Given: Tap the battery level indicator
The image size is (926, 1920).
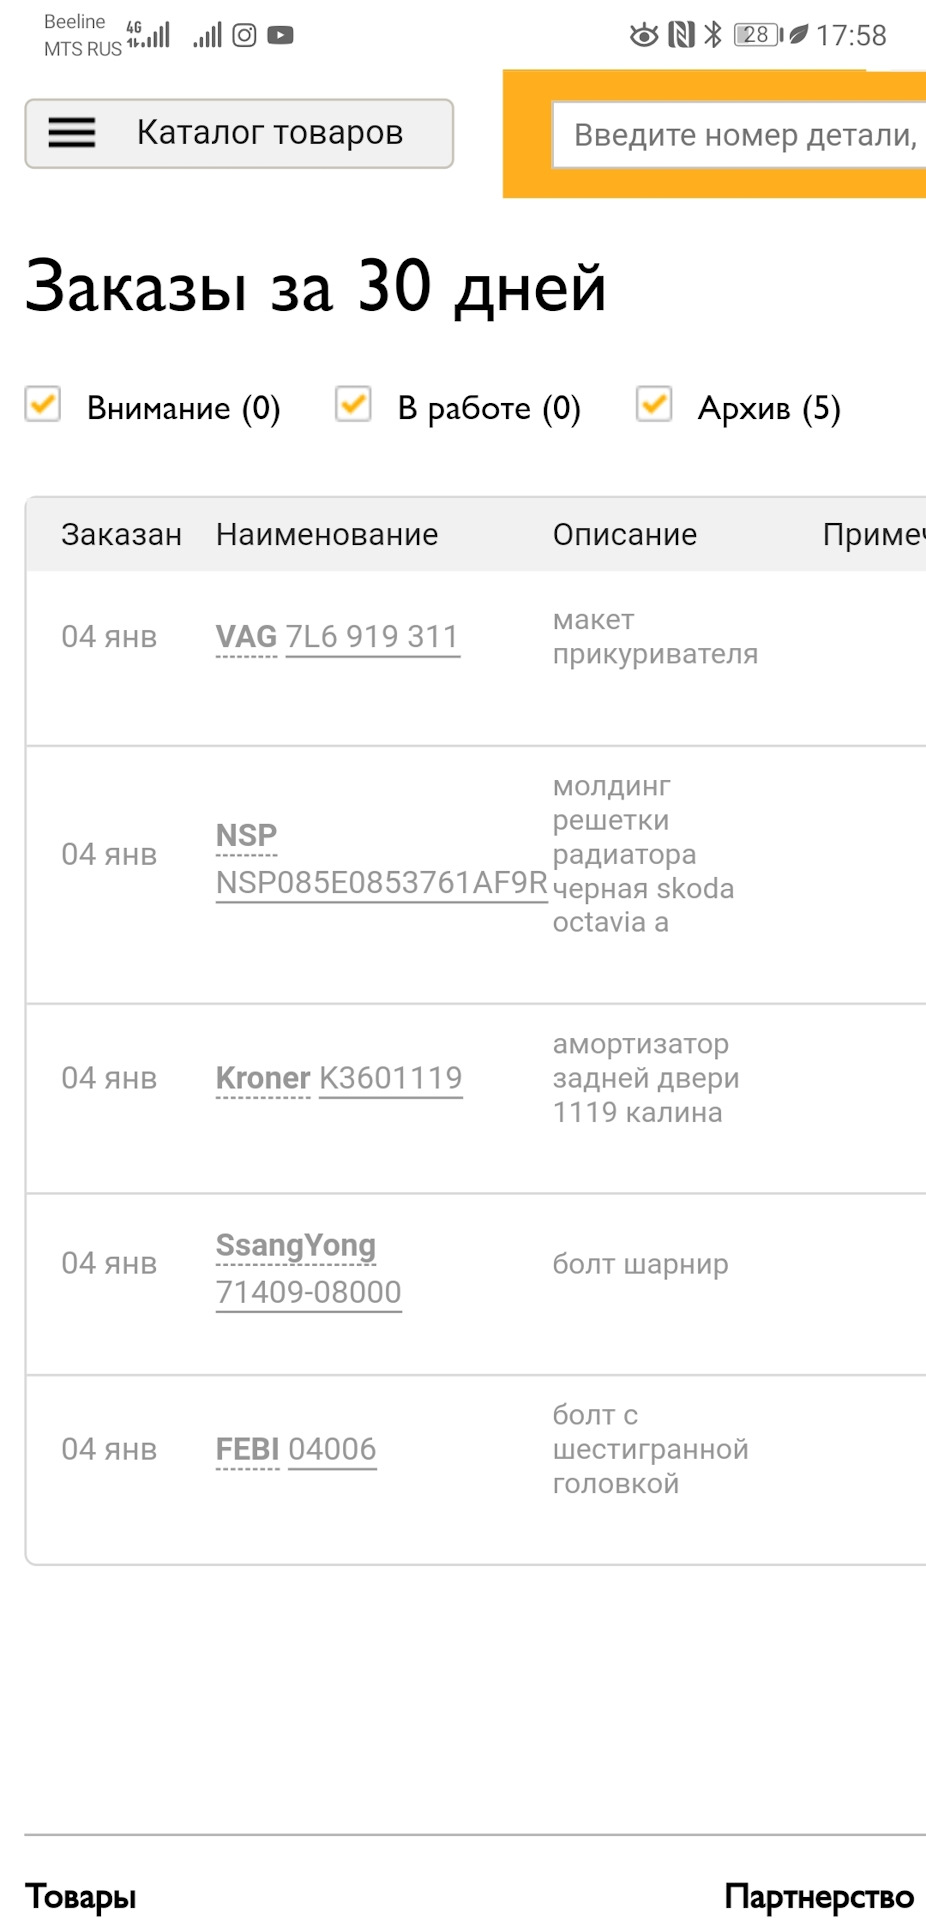Looking at the screenshot, I should click(x=758, y=36).
